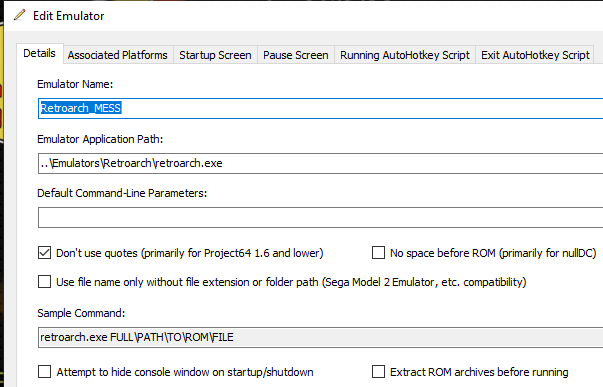603x387 pixels.
Task: Open the Running AutoHotkey Script tab
Action: click(x=405, y=55)
